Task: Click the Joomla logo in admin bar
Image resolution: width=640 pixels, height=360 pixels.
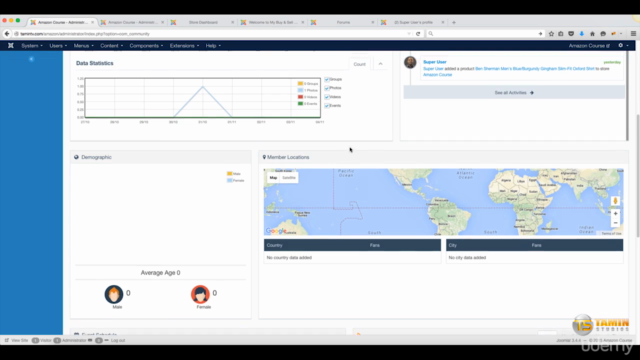Action: pyautogui.click(x=11, y=46)
